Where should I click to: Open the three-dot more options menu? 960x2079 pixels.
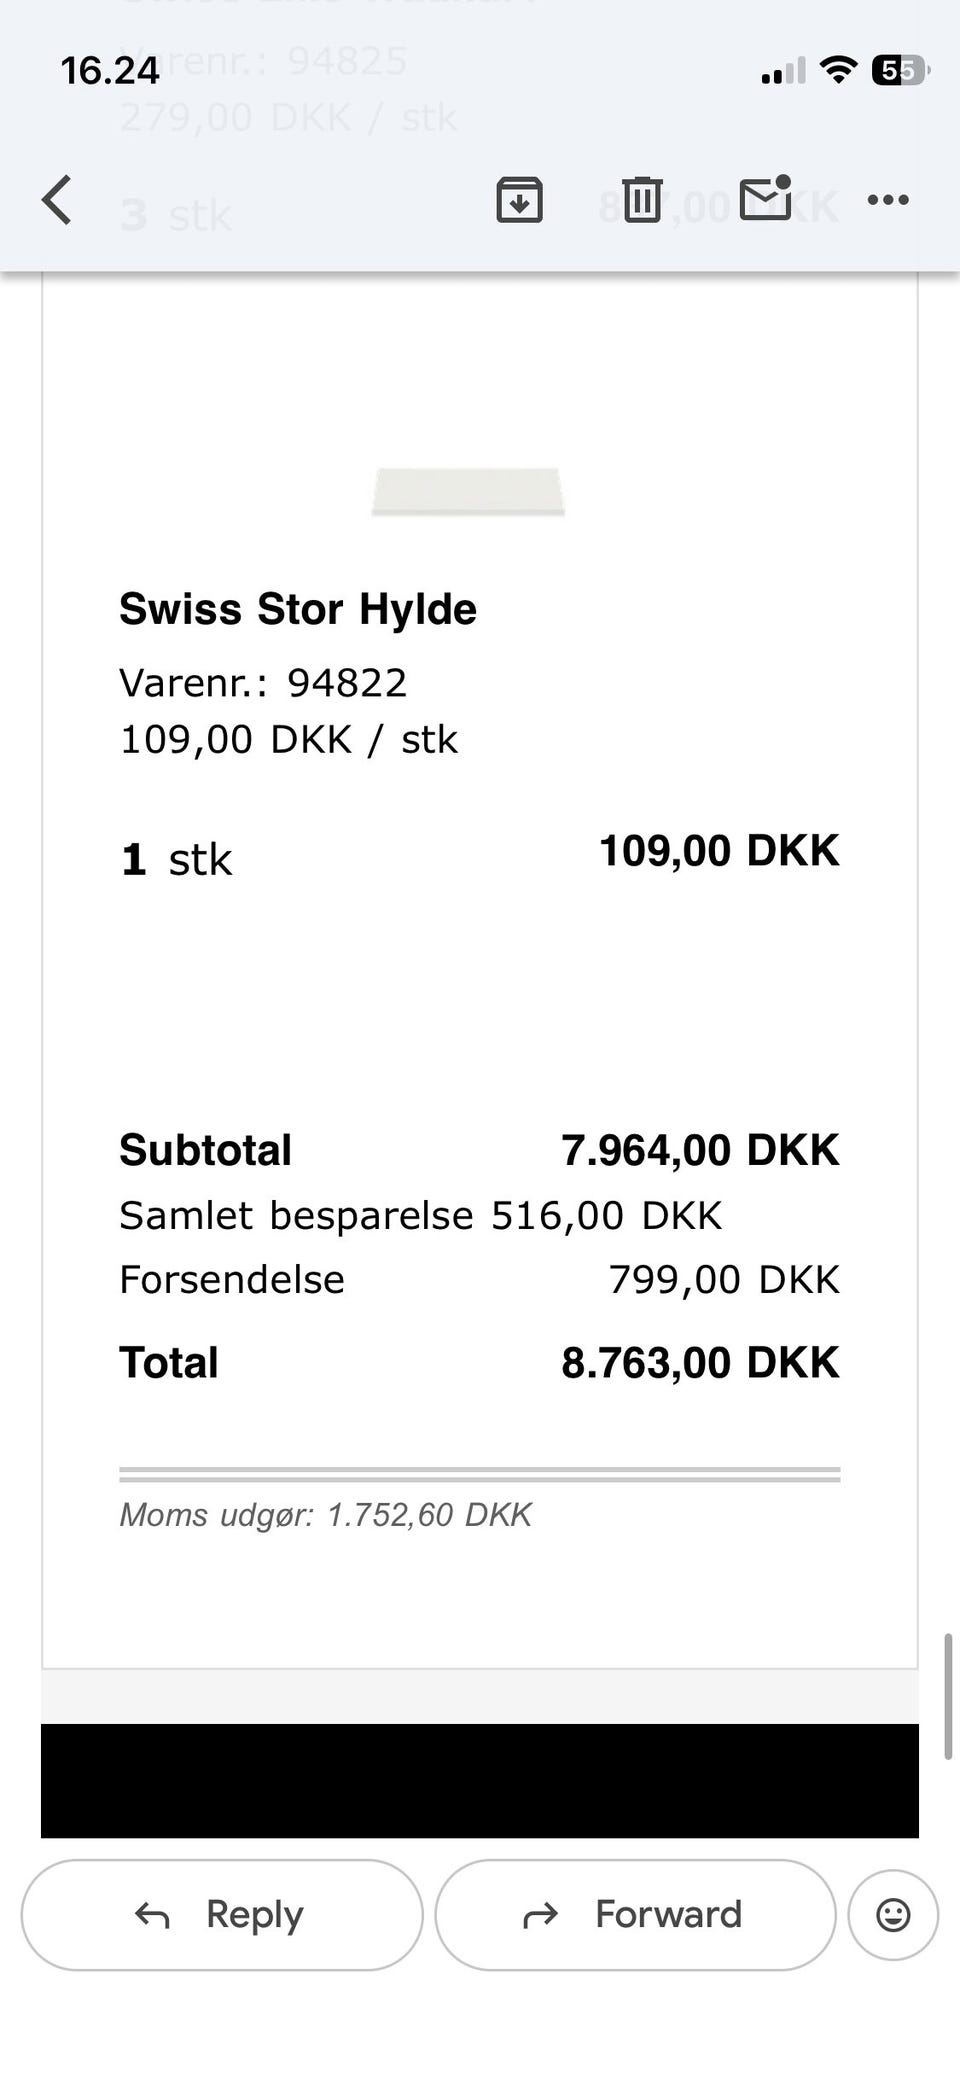[x=888, y=200]
